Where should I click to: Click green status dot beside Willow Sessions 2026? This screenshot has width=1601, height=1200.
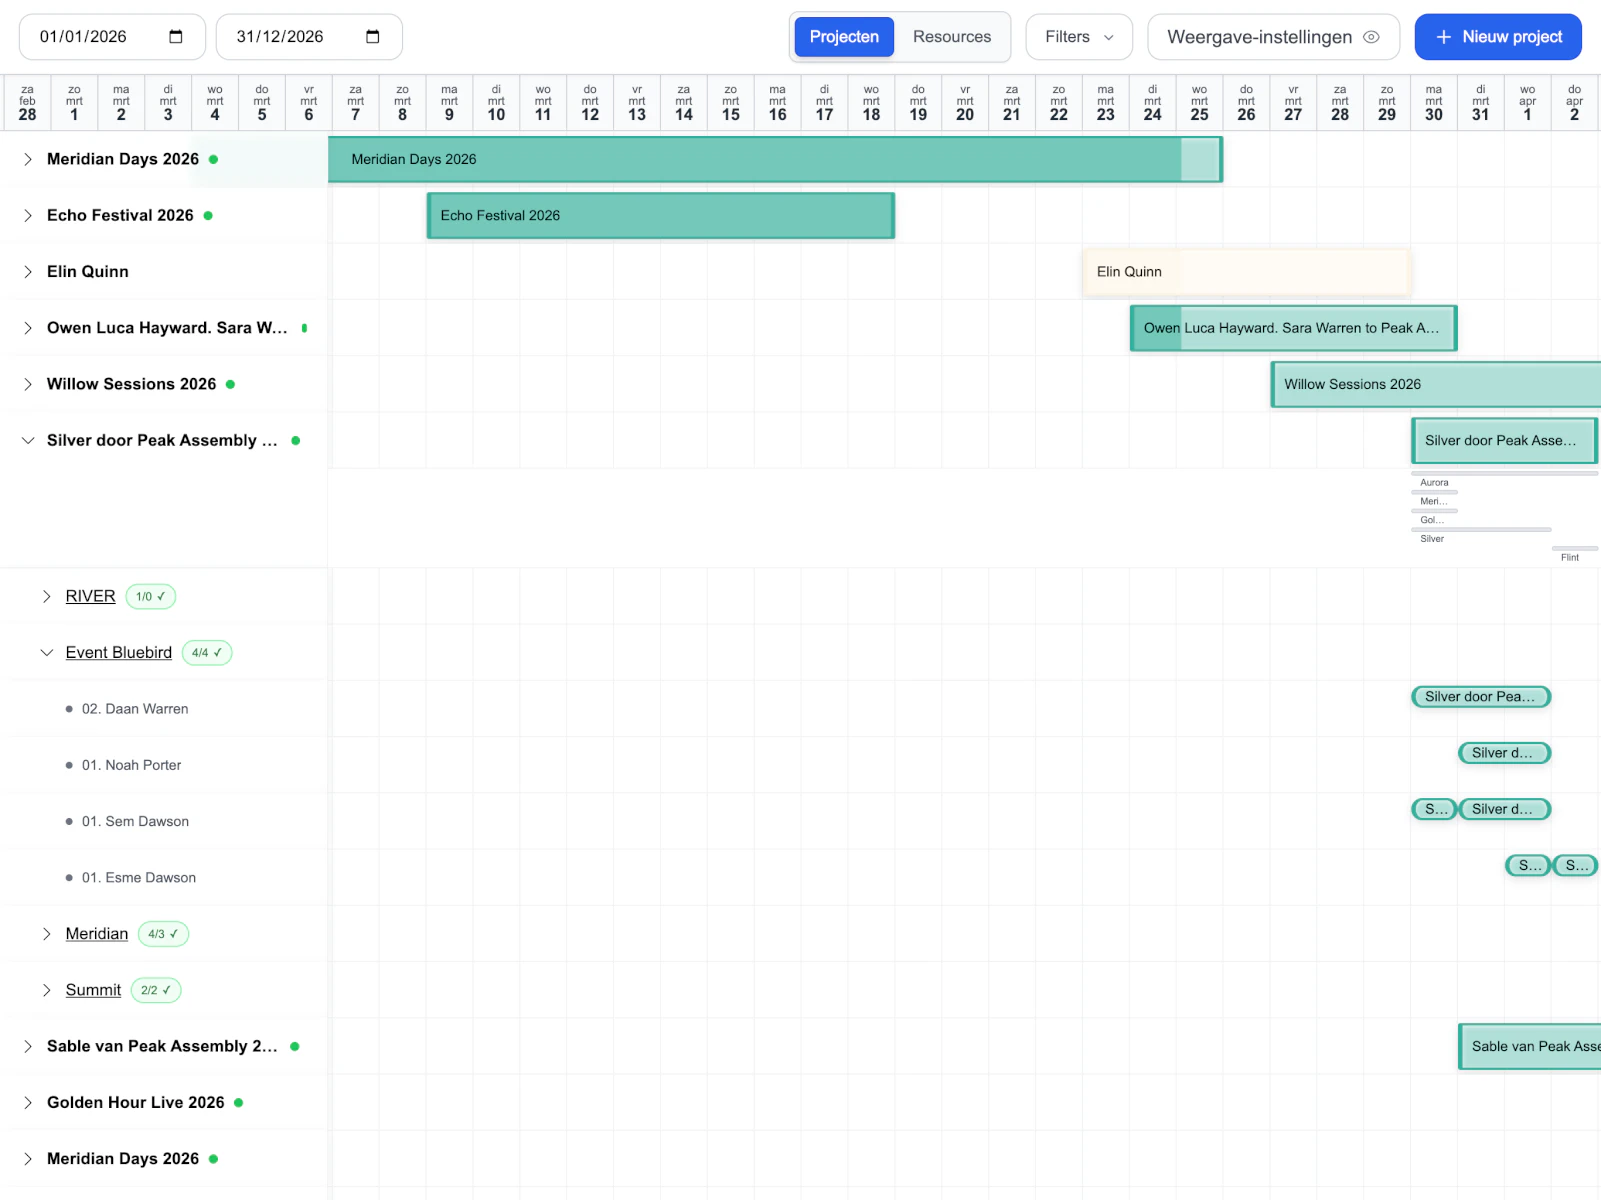point(231,384)
